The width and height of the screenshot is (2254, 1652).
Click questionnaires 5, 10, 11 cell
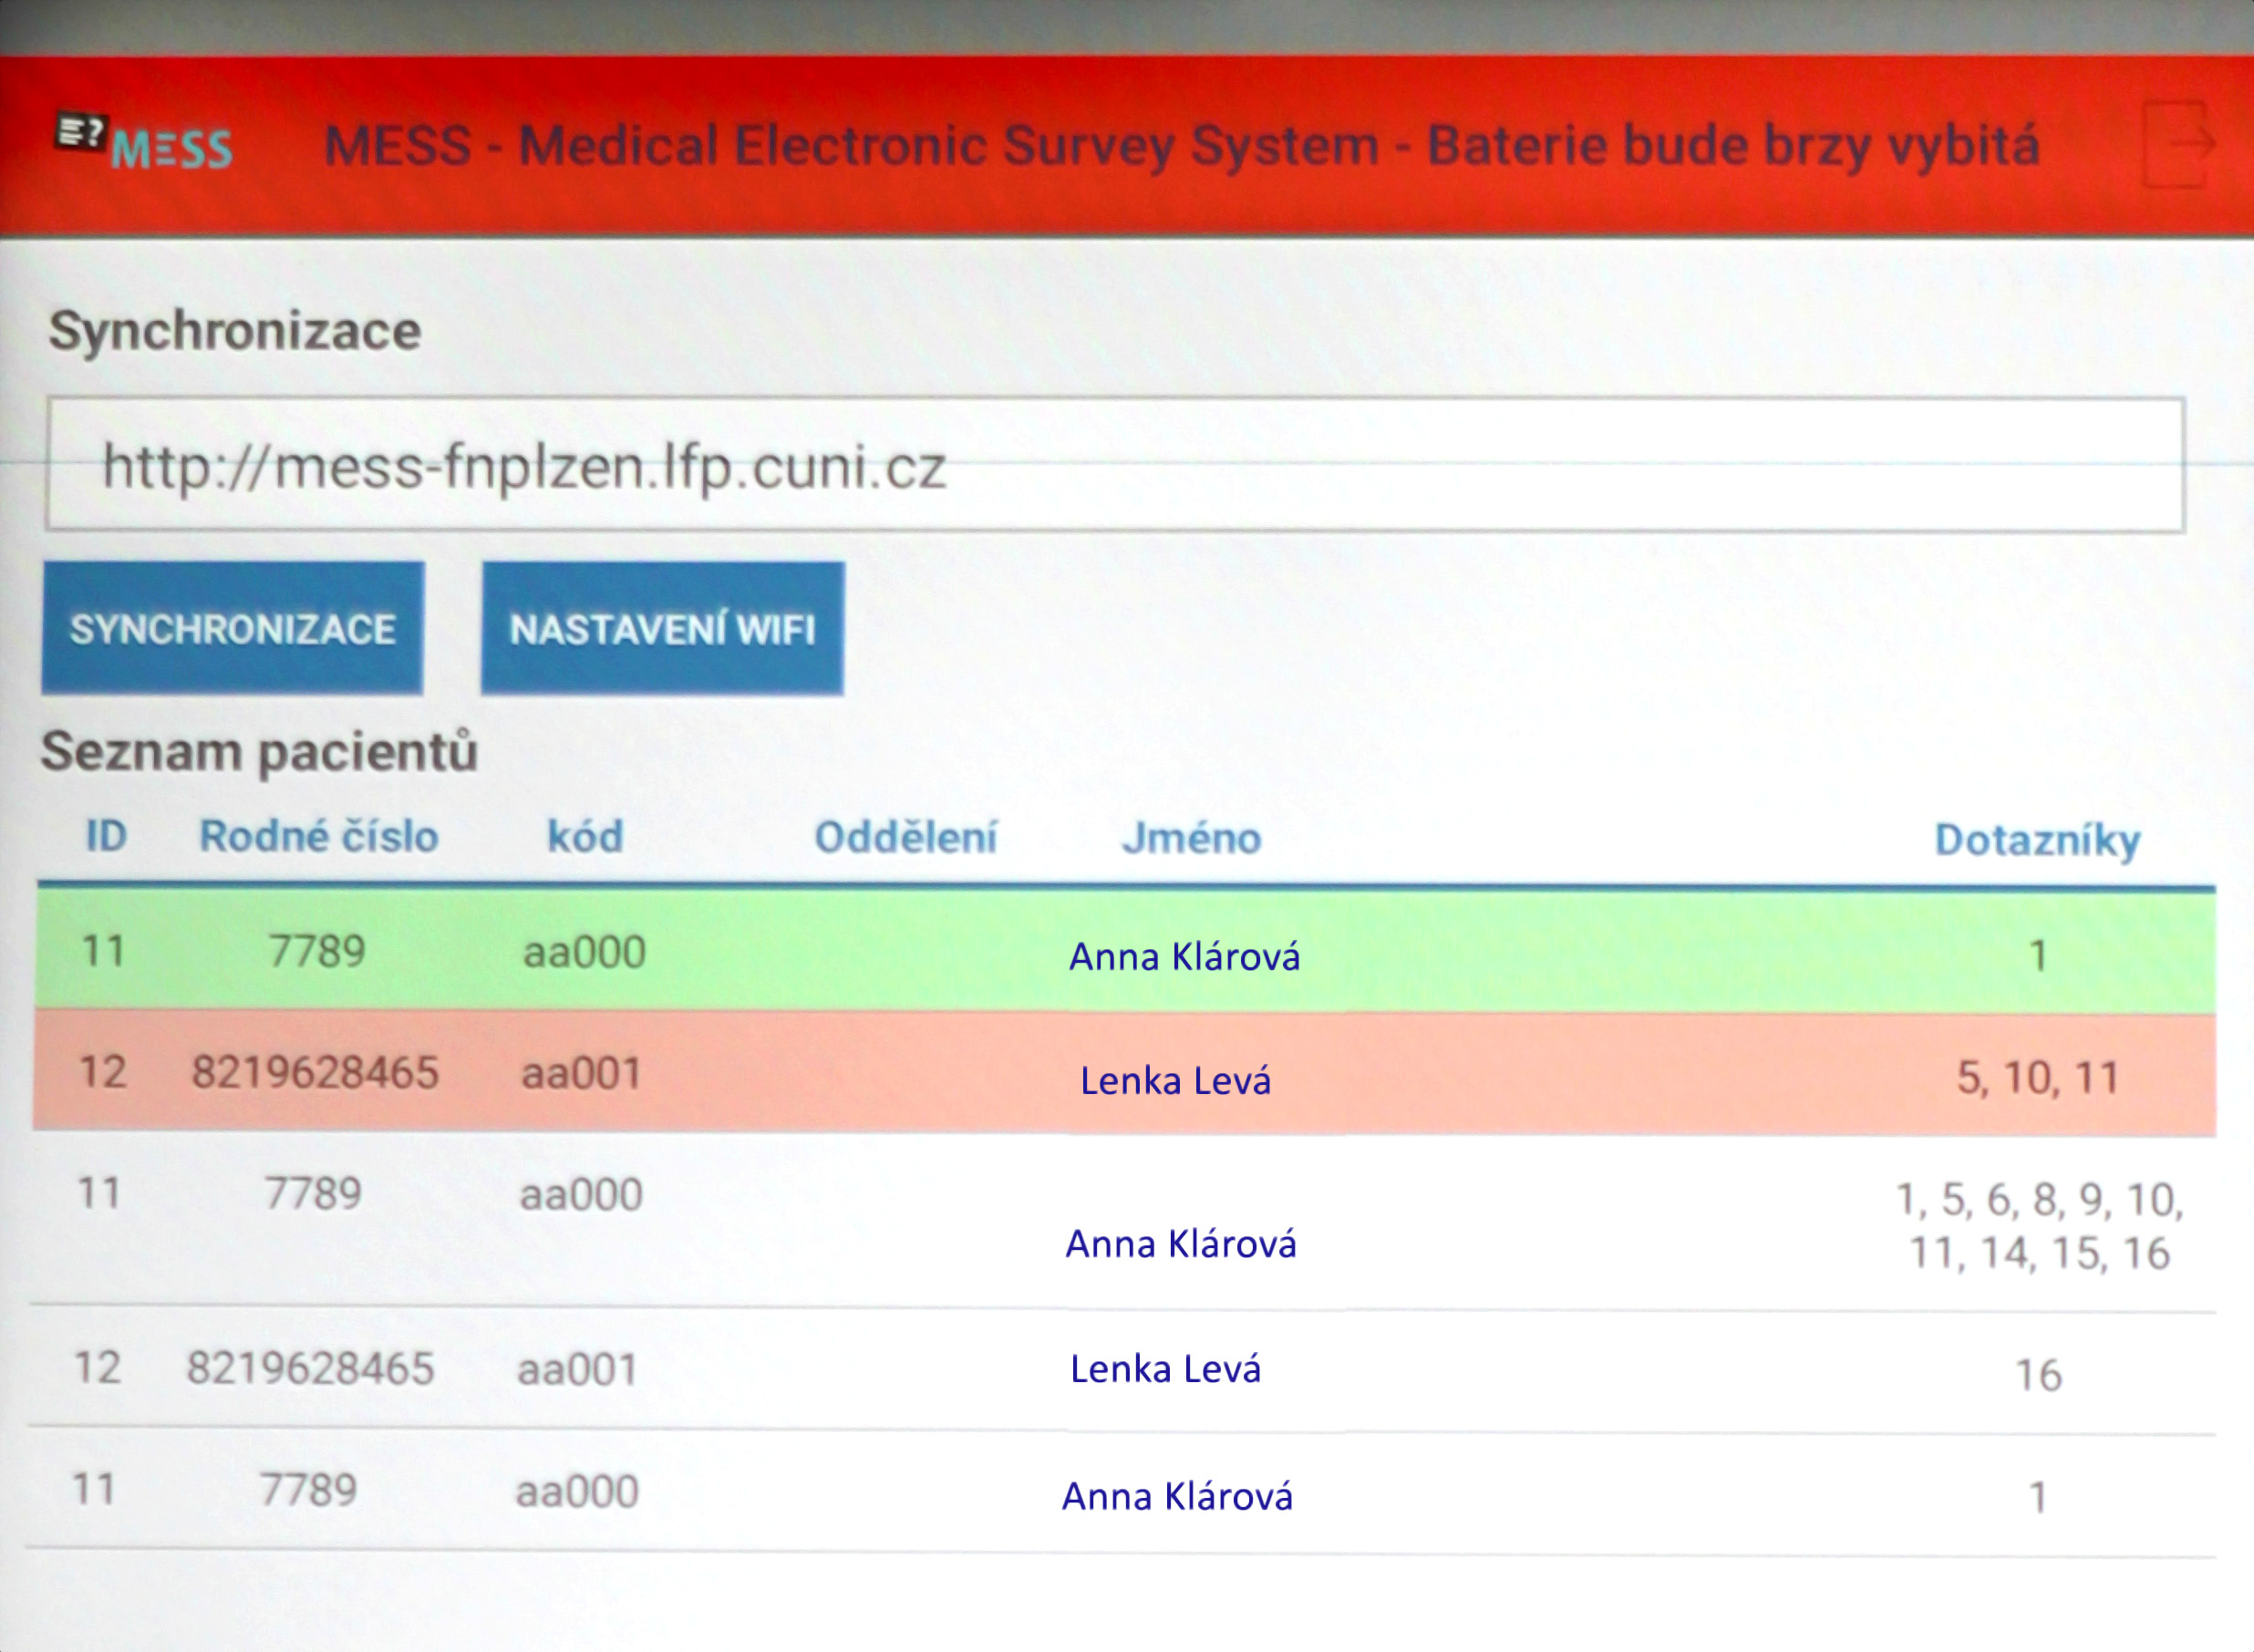2037,1078
